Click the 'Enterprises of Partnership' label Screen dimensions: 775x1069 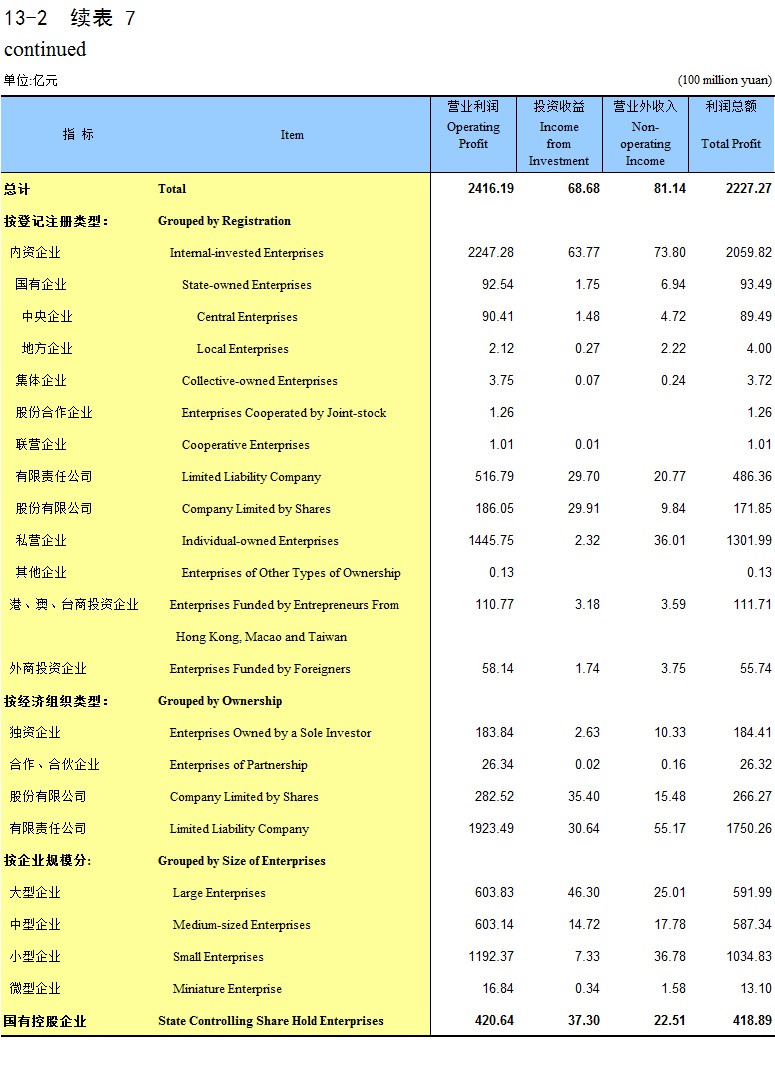[x=239, y=765]
